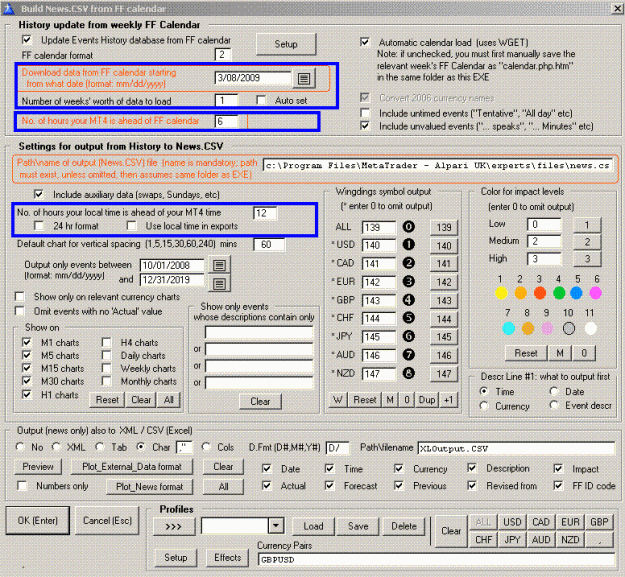The width and height of the screenshot is (625, 577).
Task: Click All button in Show on group
Action: pos(169,400)
